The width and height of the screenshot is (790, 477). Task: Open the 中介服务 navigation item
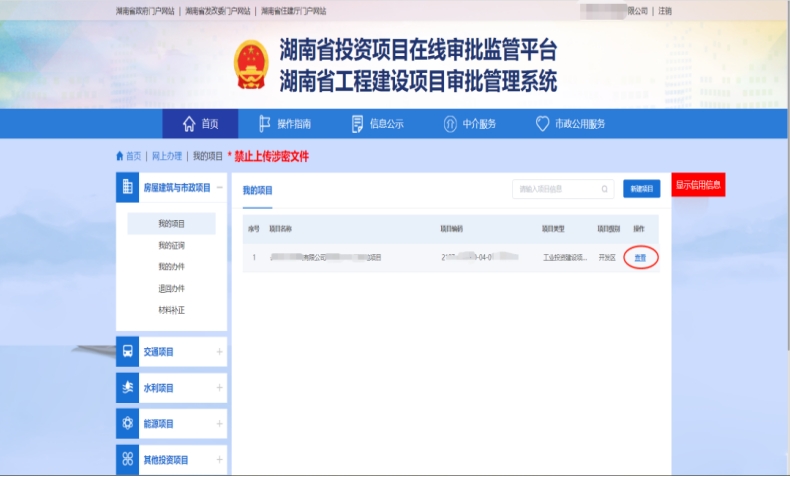click(470, 123)
